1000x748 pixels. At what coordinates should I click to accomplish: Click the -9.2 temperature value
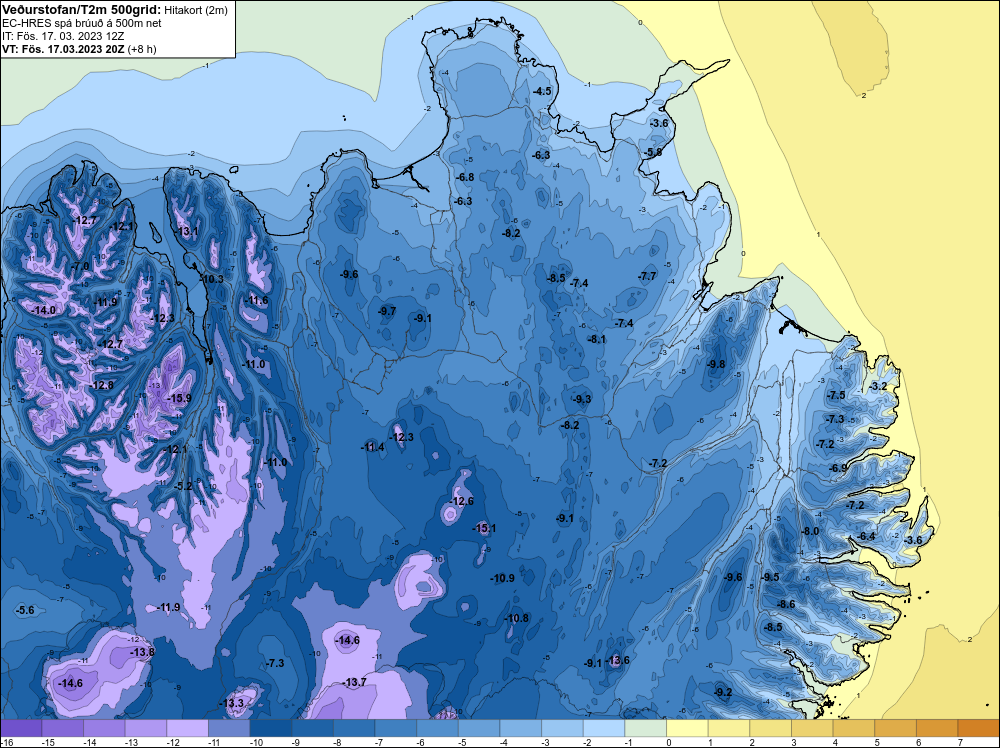click(x=722, y=693)
